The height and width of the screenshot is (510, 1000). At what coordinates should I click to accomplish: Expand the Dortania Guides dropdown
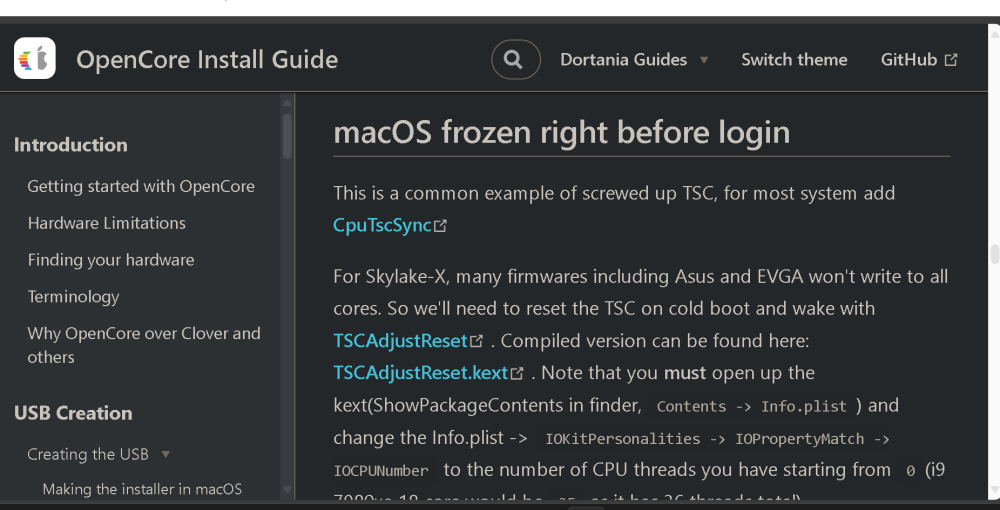coord(634,60)
